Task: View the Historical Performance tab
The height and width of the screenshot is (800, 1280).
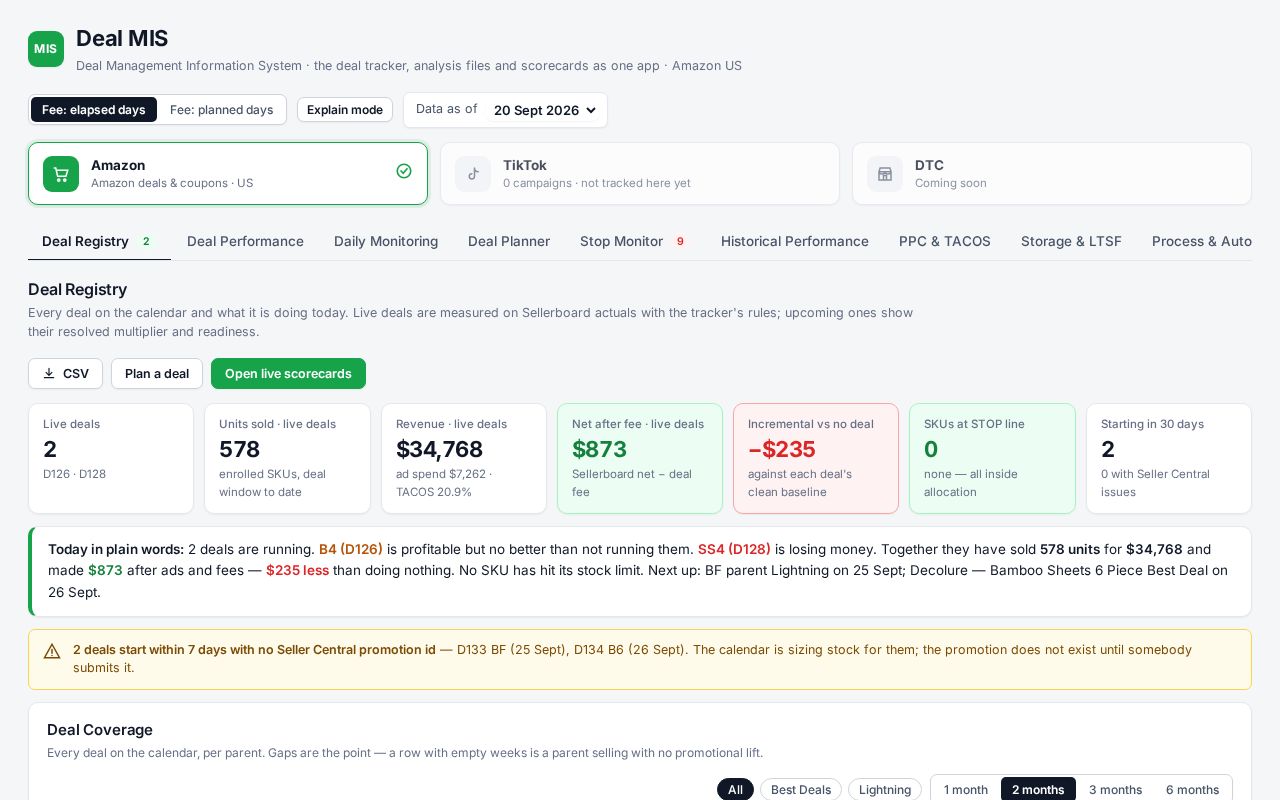Action: [795, 241]
